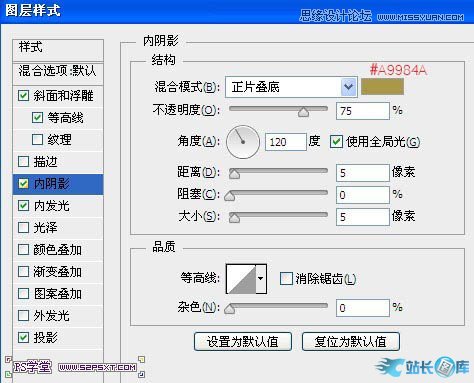
Task: Select the 渐变叠加 style row
Action: (x=58, y=272)
